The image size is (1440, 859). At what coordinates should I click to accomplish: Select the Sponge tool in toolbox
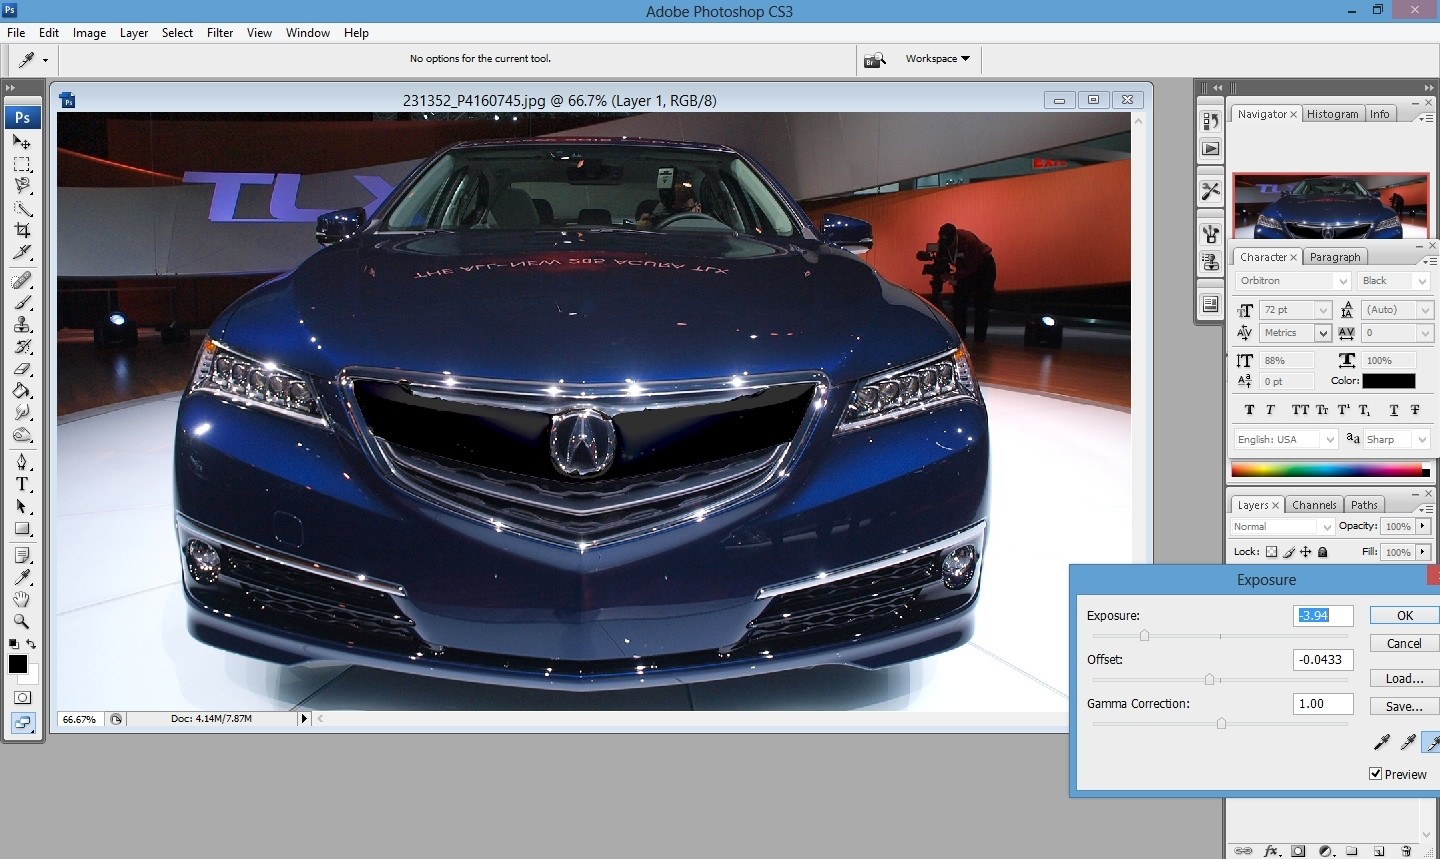coord(22,434)
